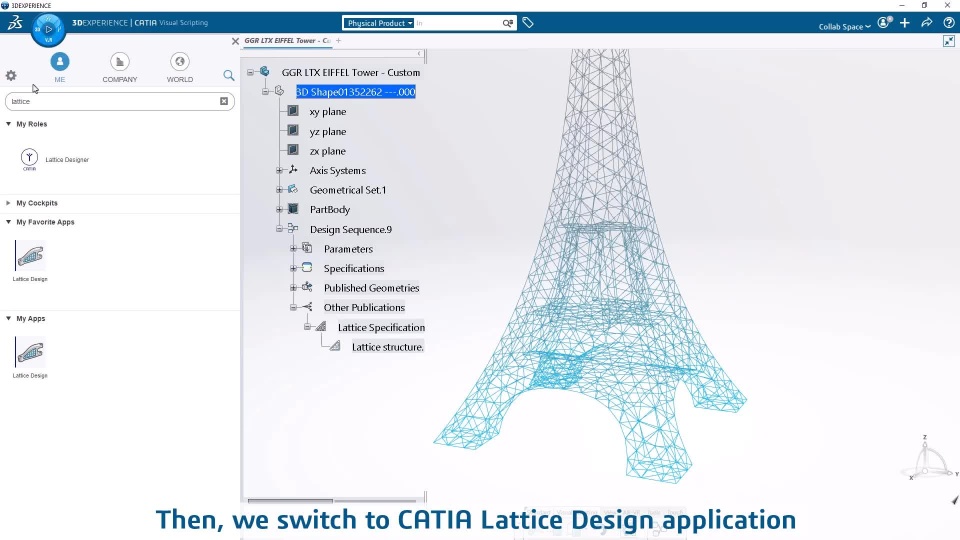This screenshot has width=960, height=540.
Task: Click the Other Publications icon
Action: (x=307, y=307)
